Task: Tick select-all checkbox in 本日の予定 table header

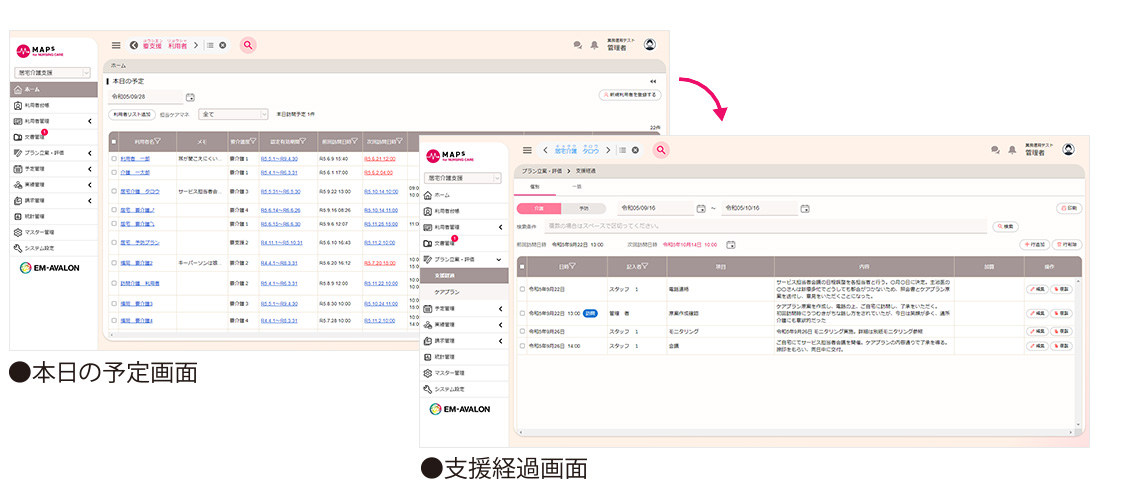Action: coord(114,142)
